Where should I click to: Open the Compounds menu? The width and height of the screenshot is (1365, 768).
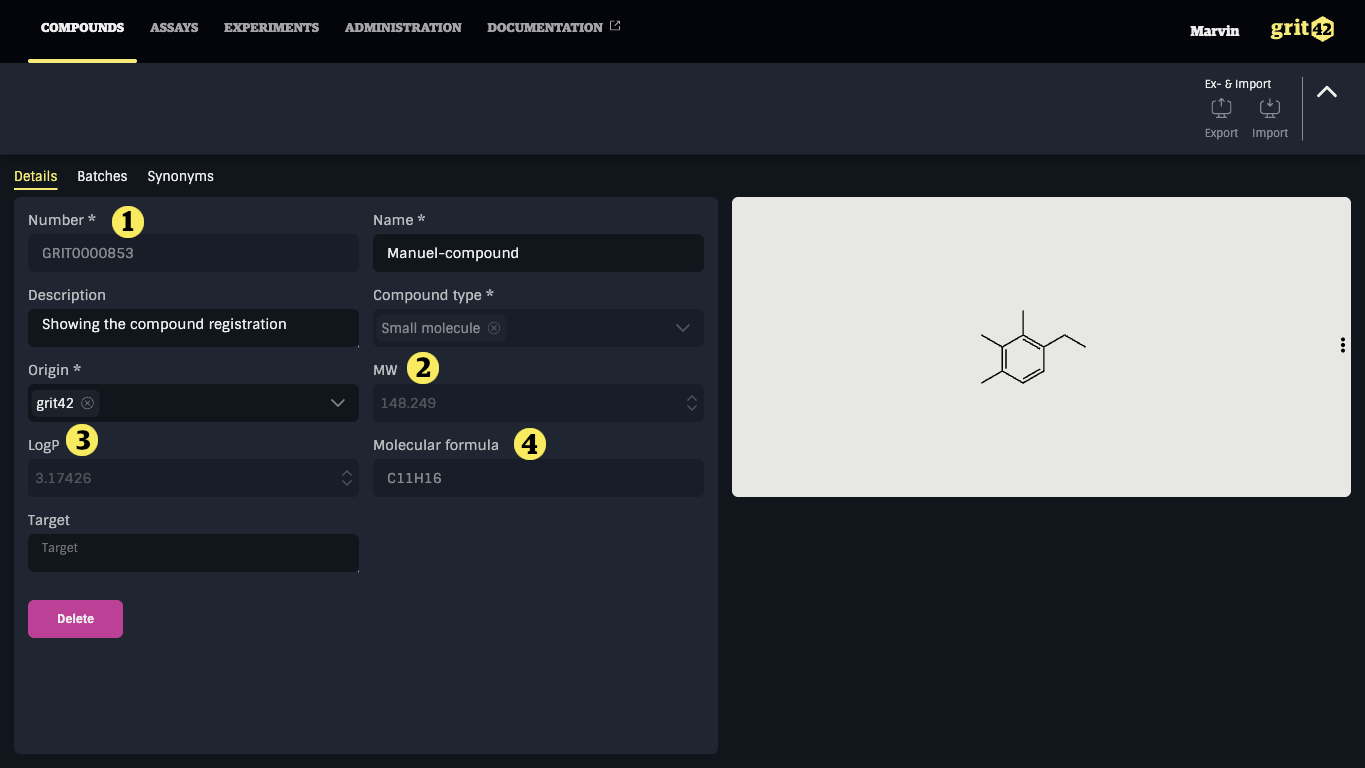coord(82,28)
